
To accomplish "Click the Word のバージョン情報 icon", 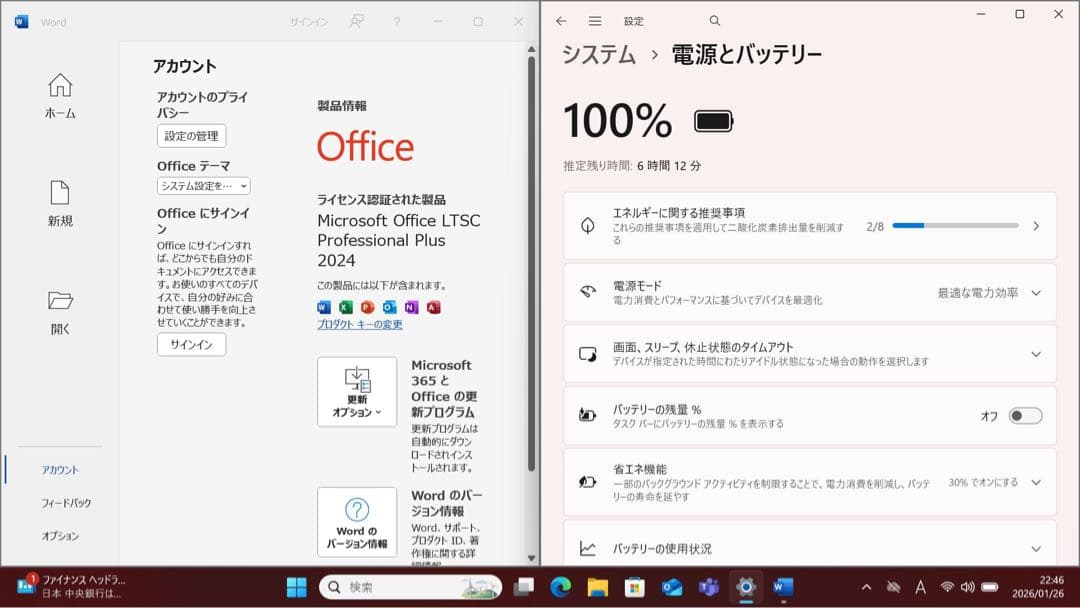I will 357,520.
